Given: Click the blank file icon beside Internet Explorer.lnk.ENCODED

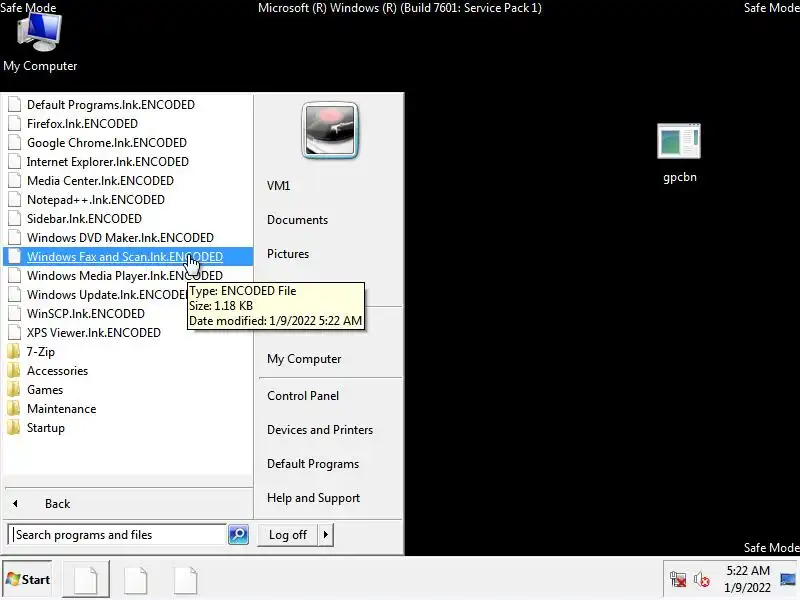Looking at the screenshot, I should pos(15,162).
